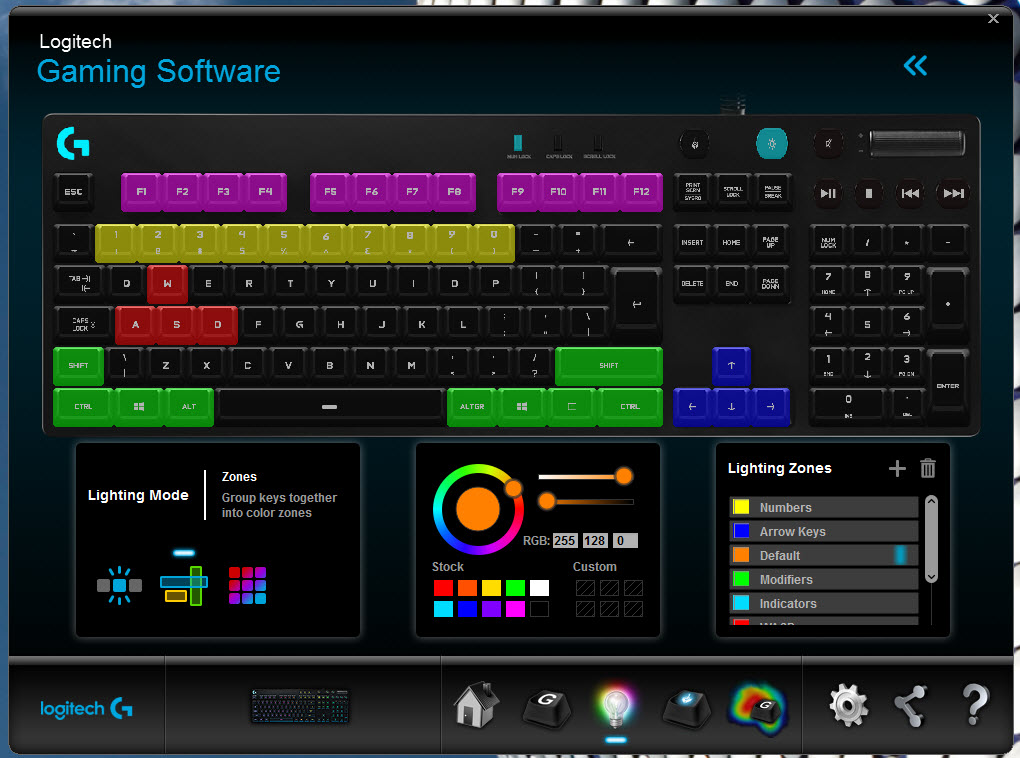The height and width of the screenshot is (758, 1020).
Task: Click the play/pause media key
Action: pos(828,193)
